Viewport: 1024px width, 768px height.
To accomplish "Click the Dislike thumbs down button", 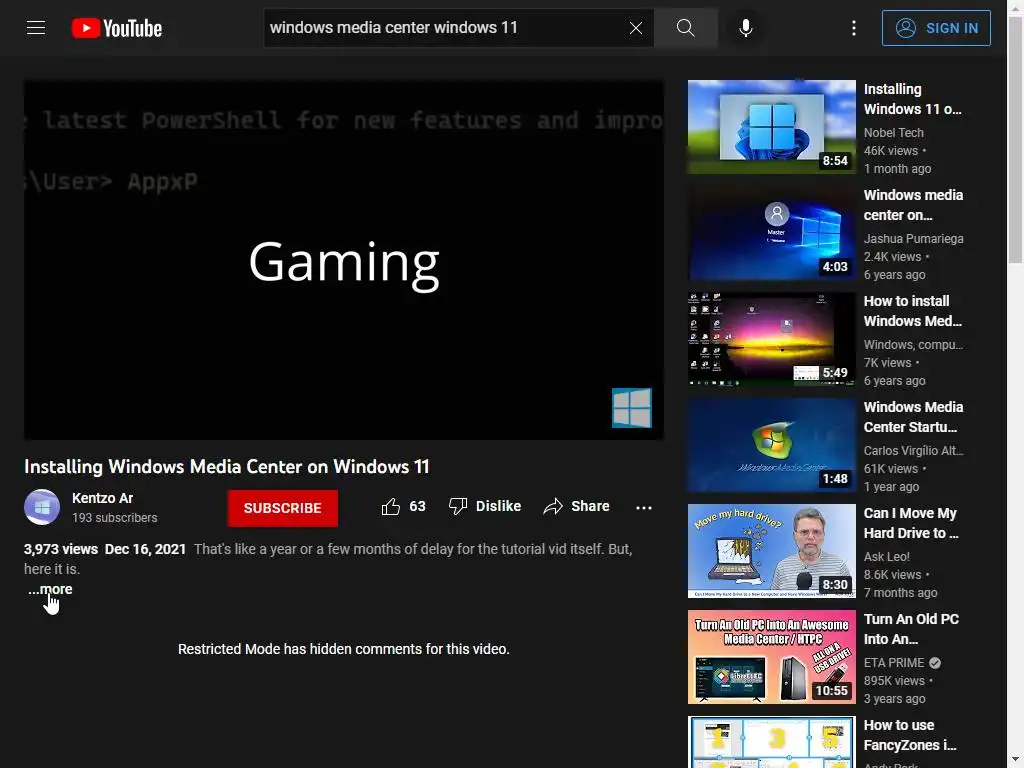I will 485,507.
